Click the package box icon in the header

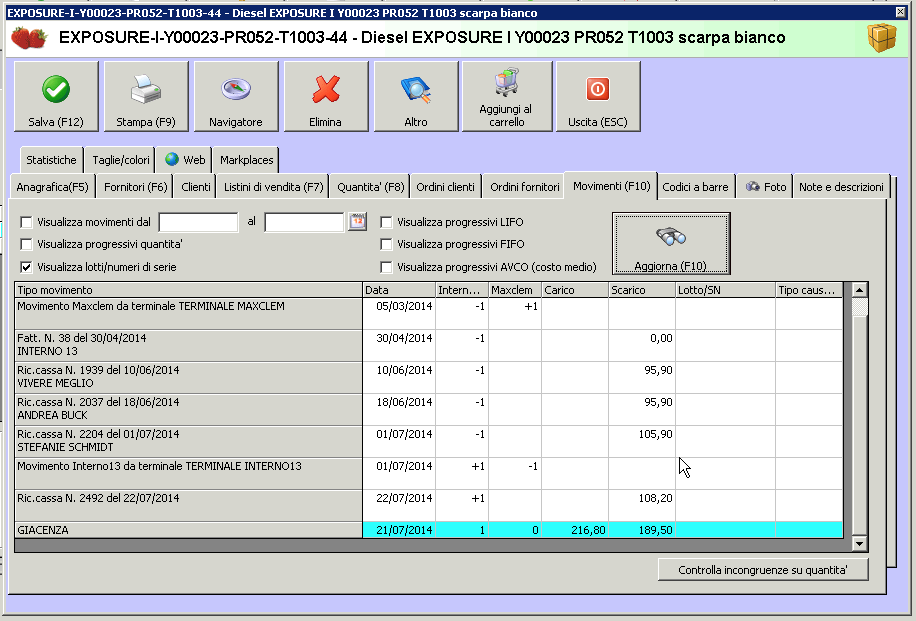[x=882, y=38]
